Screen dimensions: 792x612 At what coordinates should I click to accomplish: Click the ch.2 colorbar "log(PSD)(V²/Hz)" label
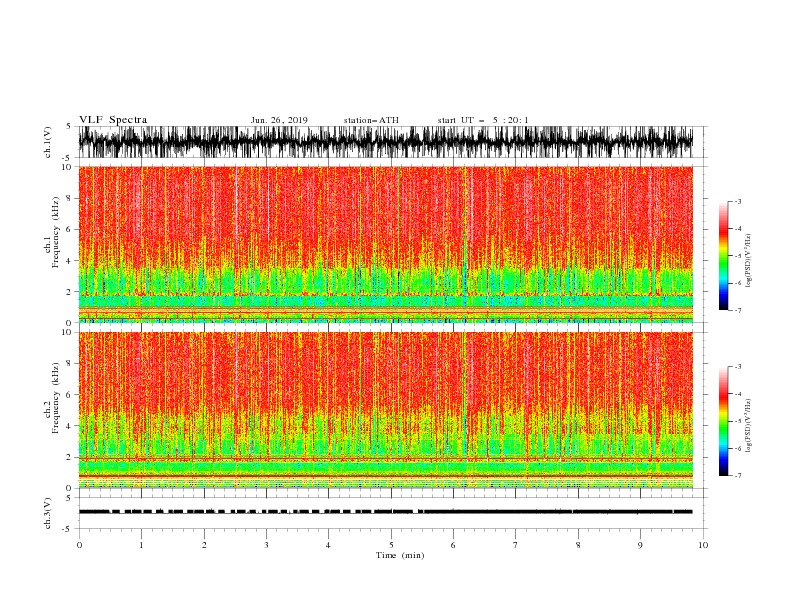point(748,425)
